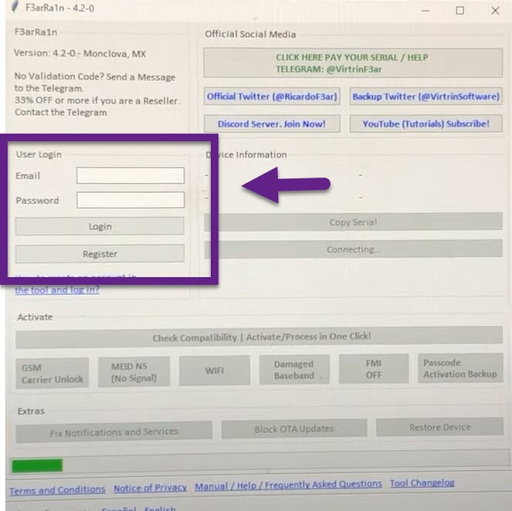Focus the Email input field
The width and height of the screenshot is (512, 511).
130,175
